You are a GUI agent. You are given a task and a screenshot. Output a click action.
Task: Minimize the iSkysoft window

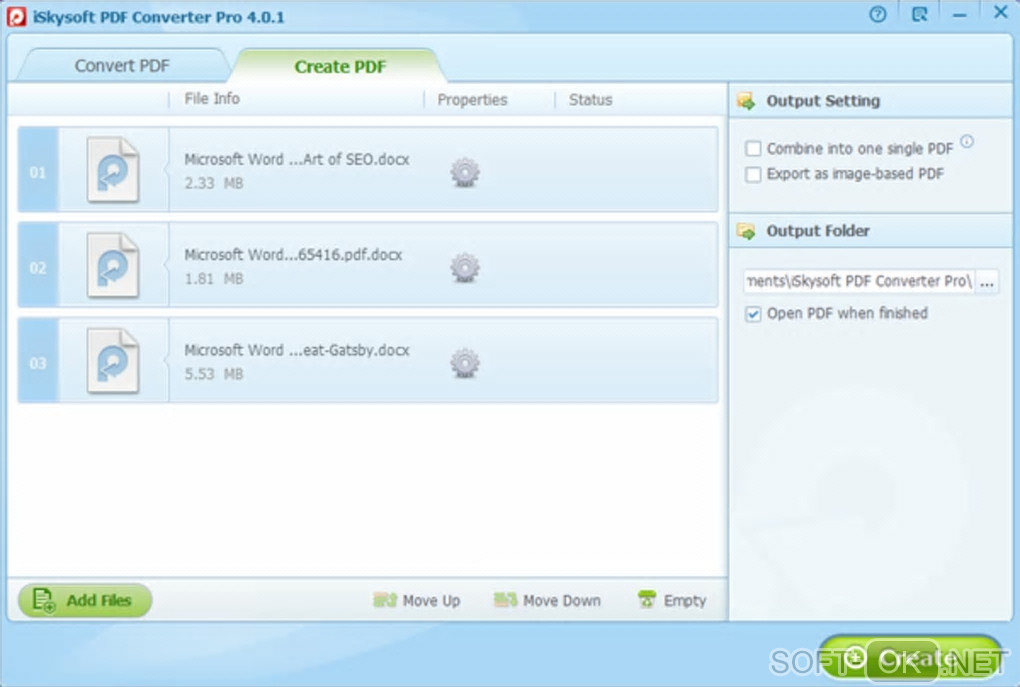click(960, 15)
